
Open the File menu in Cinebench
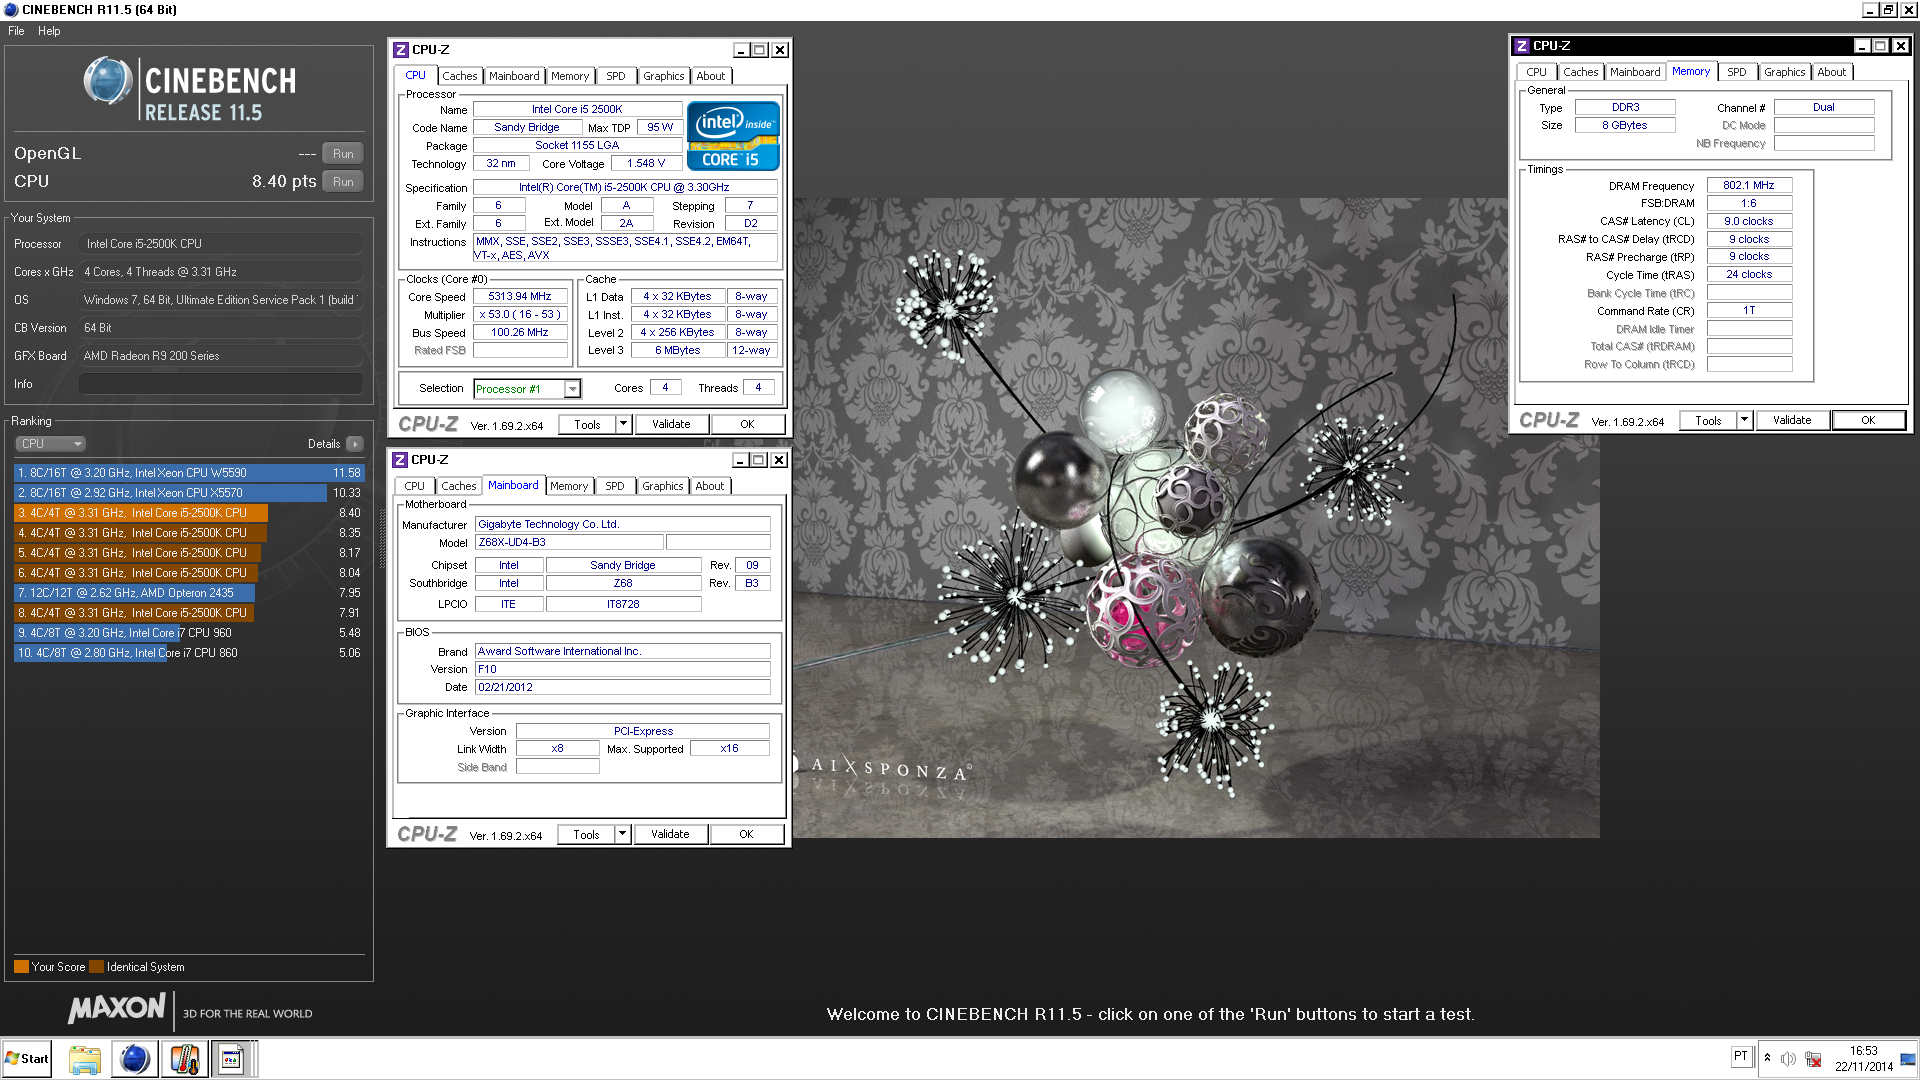click(16, 31)
